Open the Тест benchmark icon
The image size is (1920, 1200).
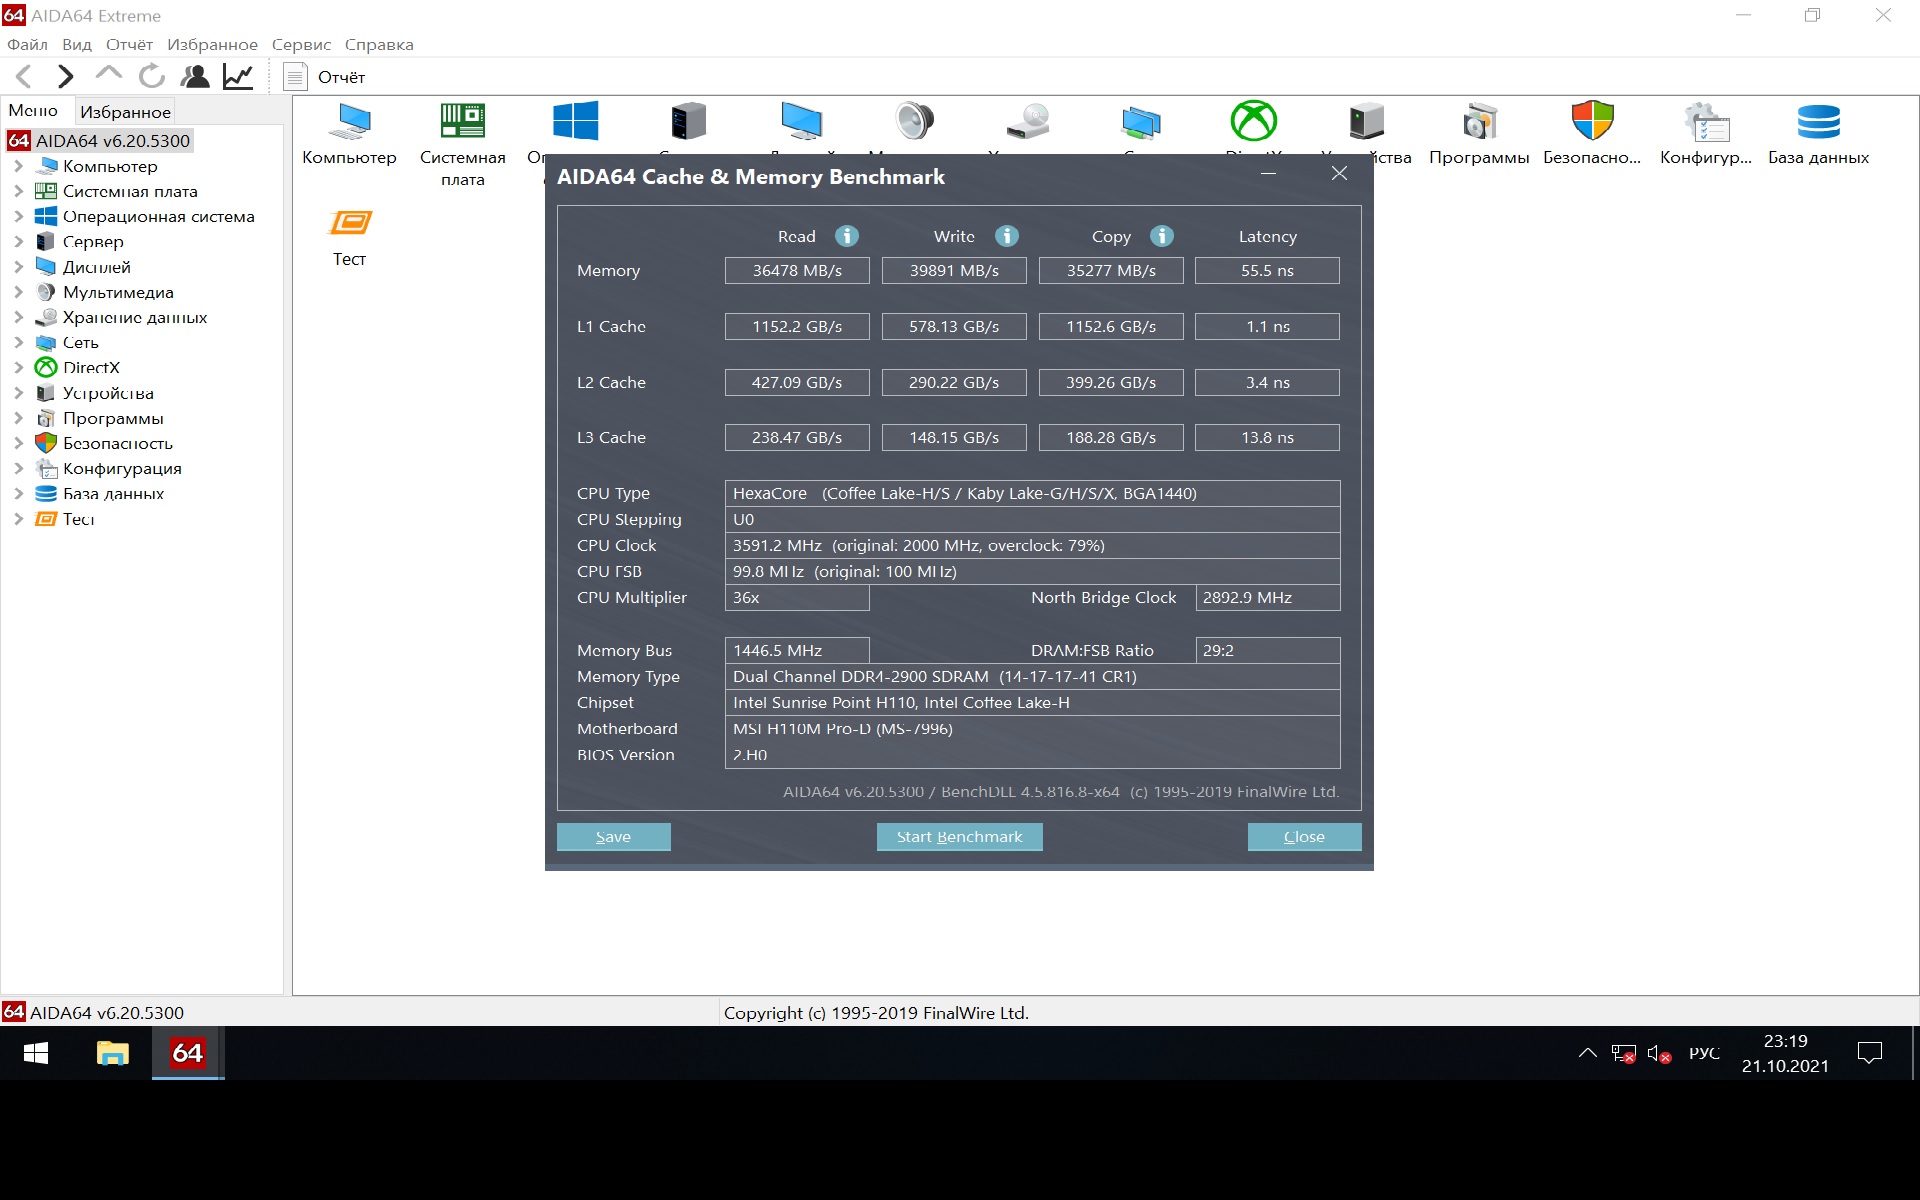click(349, 224)
